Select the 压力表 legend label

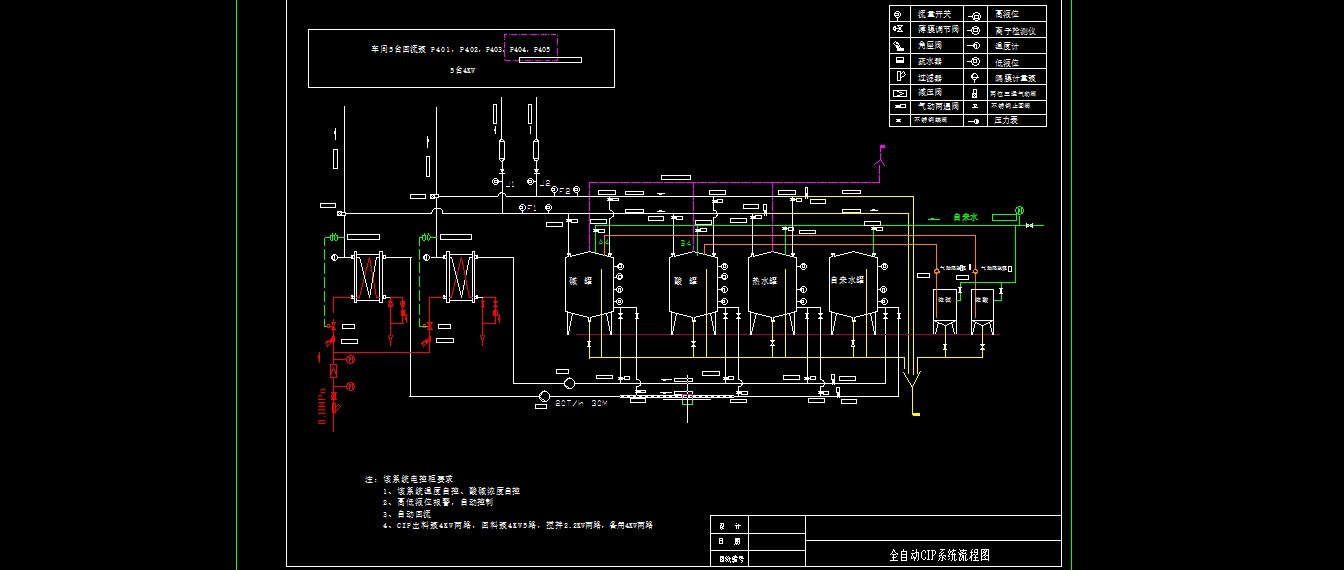click(1006, 120)
